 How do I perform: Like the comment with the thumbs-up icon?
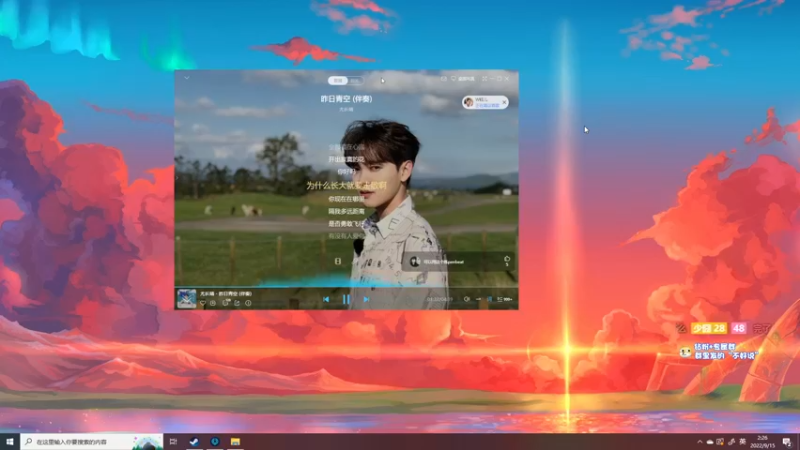(x=507, y=259)
